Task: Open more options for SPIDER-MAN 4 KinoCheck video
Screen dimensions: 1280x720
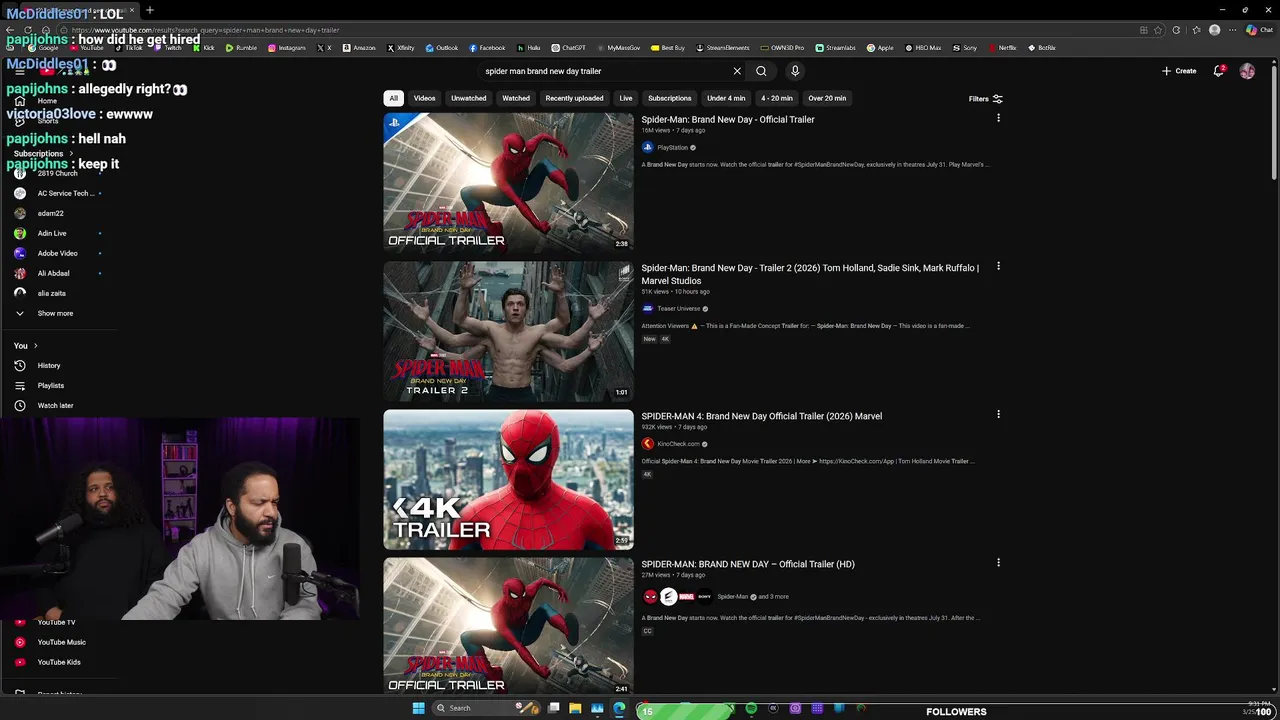Action: click(998, 414)
